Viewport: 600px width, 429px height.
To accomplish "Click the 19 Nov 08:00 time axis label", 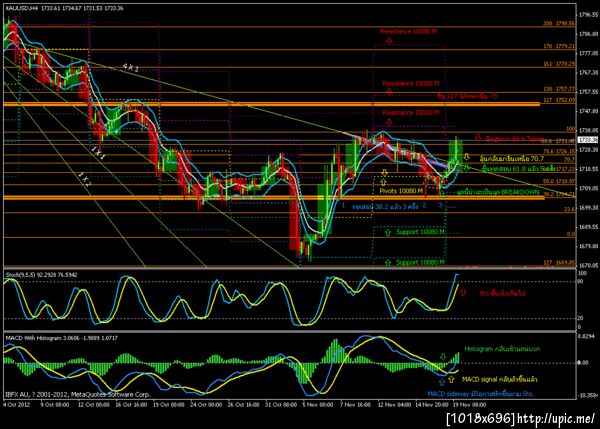I will pos(470,405).
